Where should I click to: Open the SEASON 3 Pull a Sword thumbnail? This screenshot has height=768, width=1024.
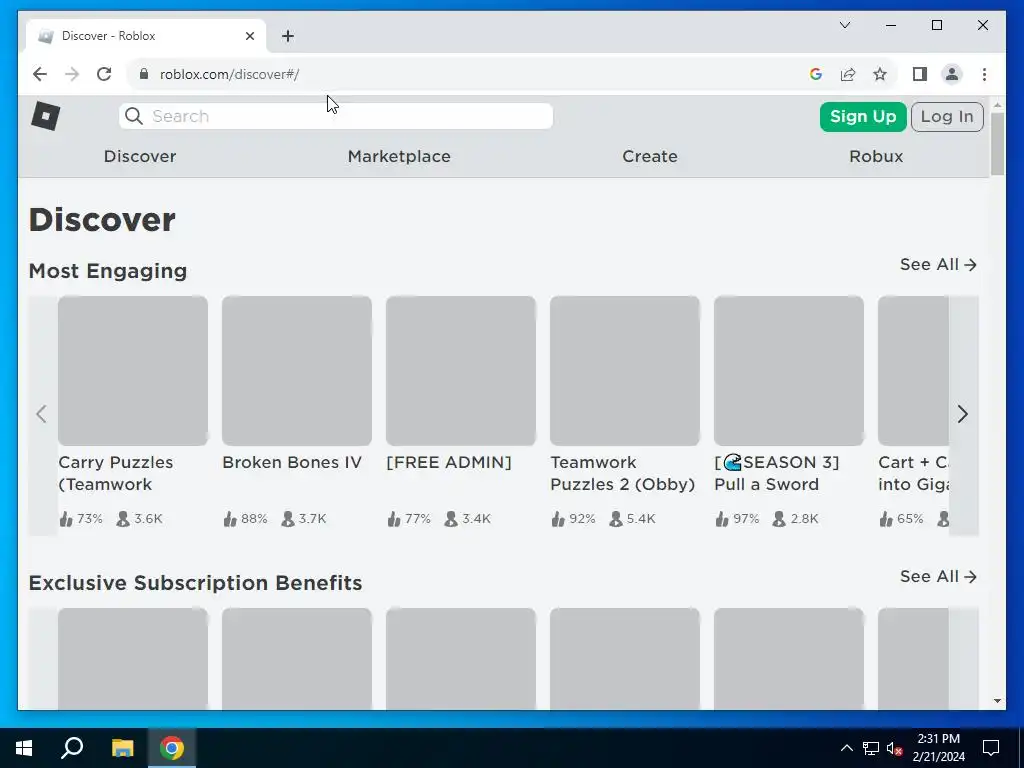[789, 371]
